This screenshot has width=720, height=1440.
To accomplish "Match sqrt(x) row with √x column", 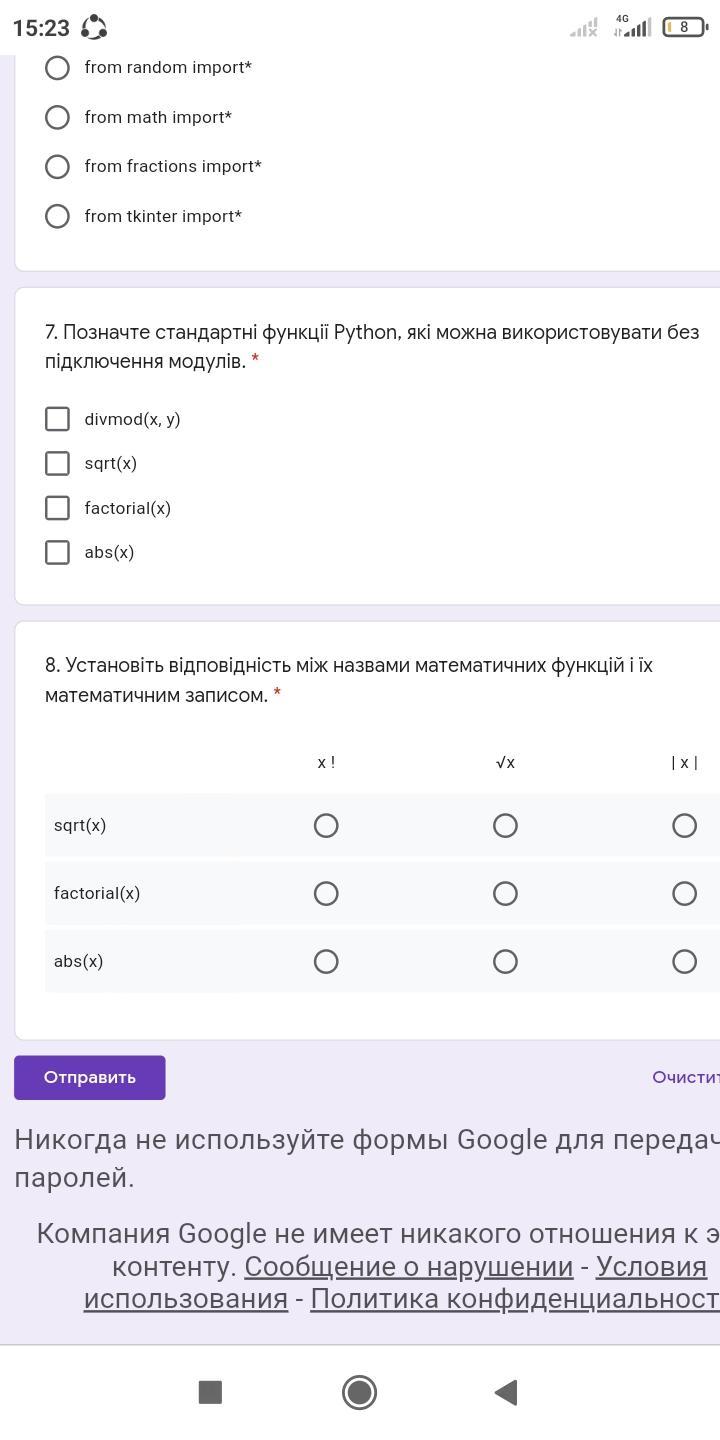I will pos(505,825).
